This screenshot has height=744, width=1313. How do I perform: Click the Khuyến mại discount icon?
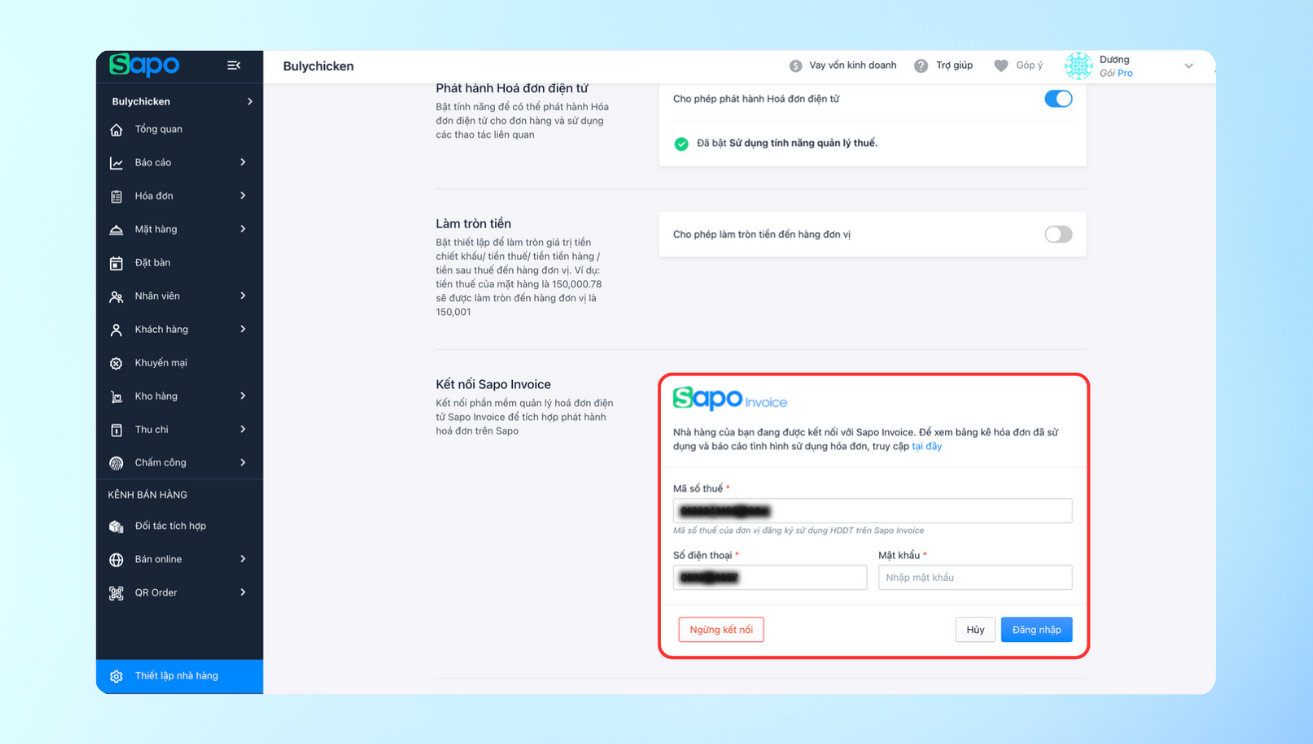116,363
